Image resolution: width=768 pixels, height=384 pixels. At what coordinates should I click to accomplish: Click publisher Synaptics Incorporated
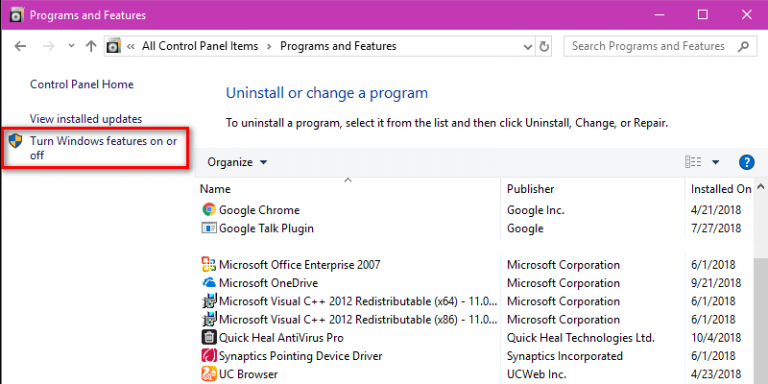[x=564, y=356]
